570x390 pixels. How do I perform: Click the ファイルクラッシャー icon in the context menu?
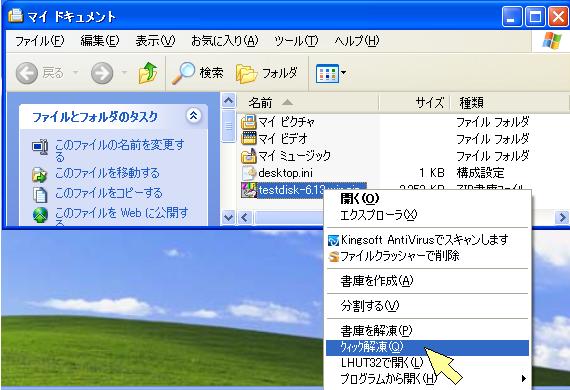pos(333,256)
